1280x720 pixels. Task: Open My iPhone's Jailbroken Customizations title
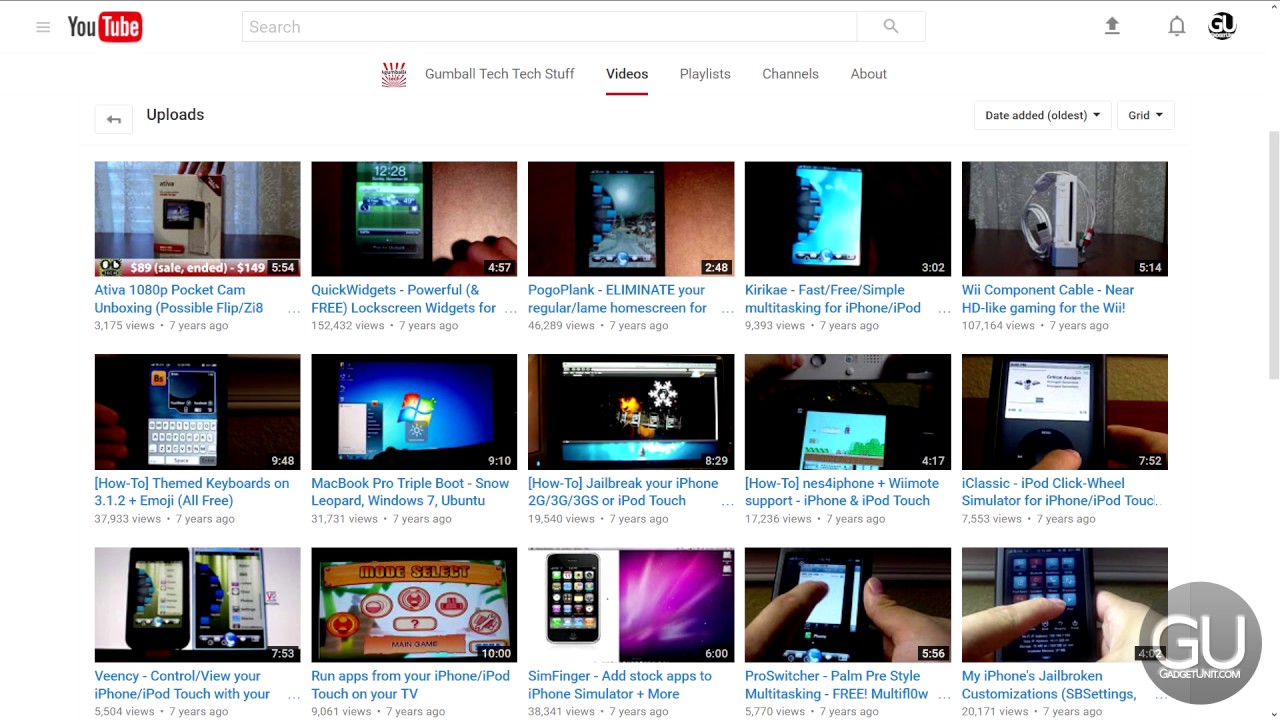(x=1049, y=685)
